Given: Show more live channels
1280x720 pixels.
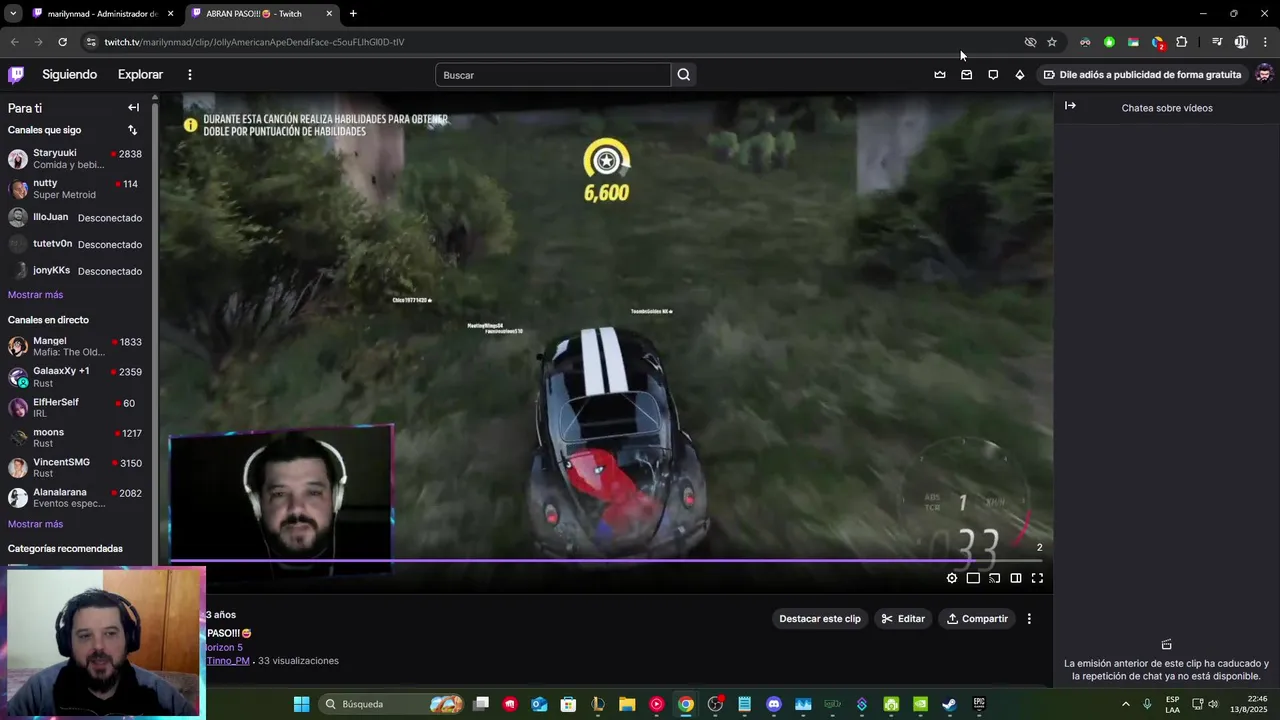Looking at the screenshot, I should [x=35, y=524].
